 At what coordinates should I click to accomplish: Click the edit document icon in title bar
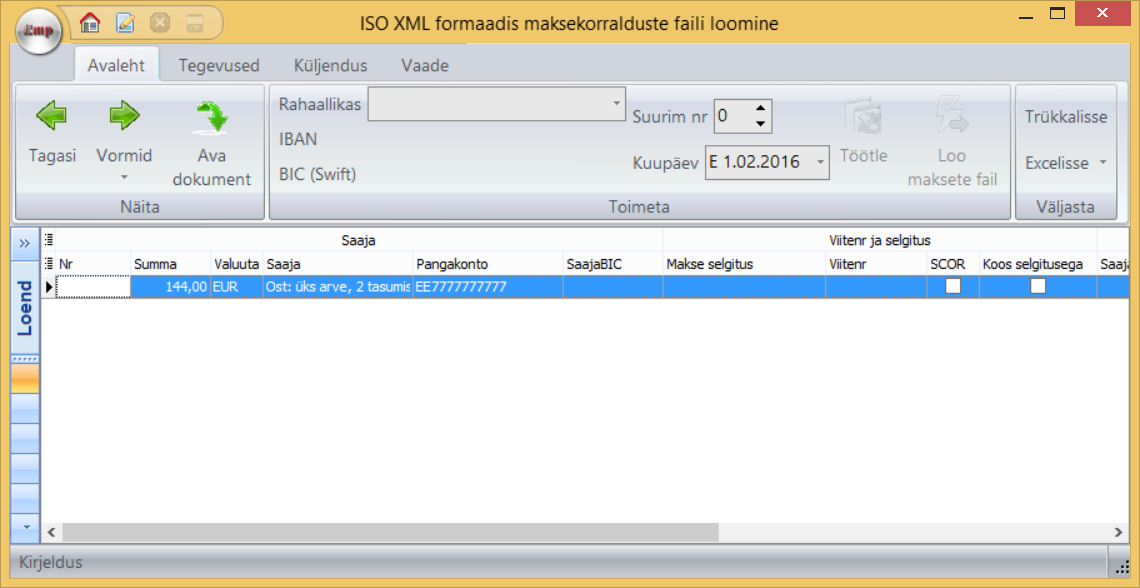tap(125, 22)
